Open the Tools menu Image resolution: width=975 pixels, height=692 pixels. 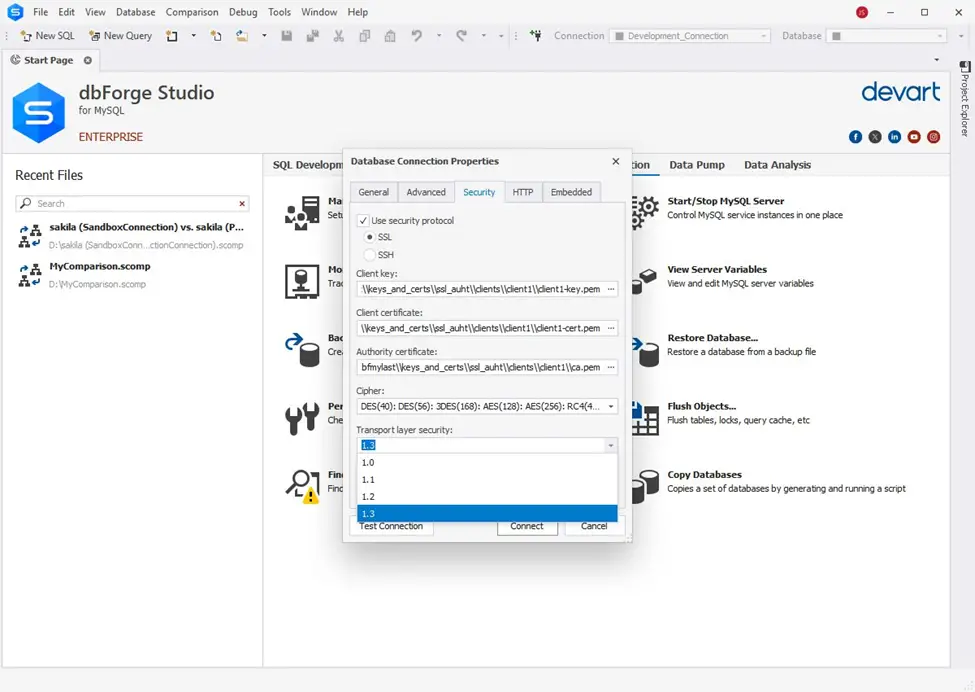click(279, 12)
